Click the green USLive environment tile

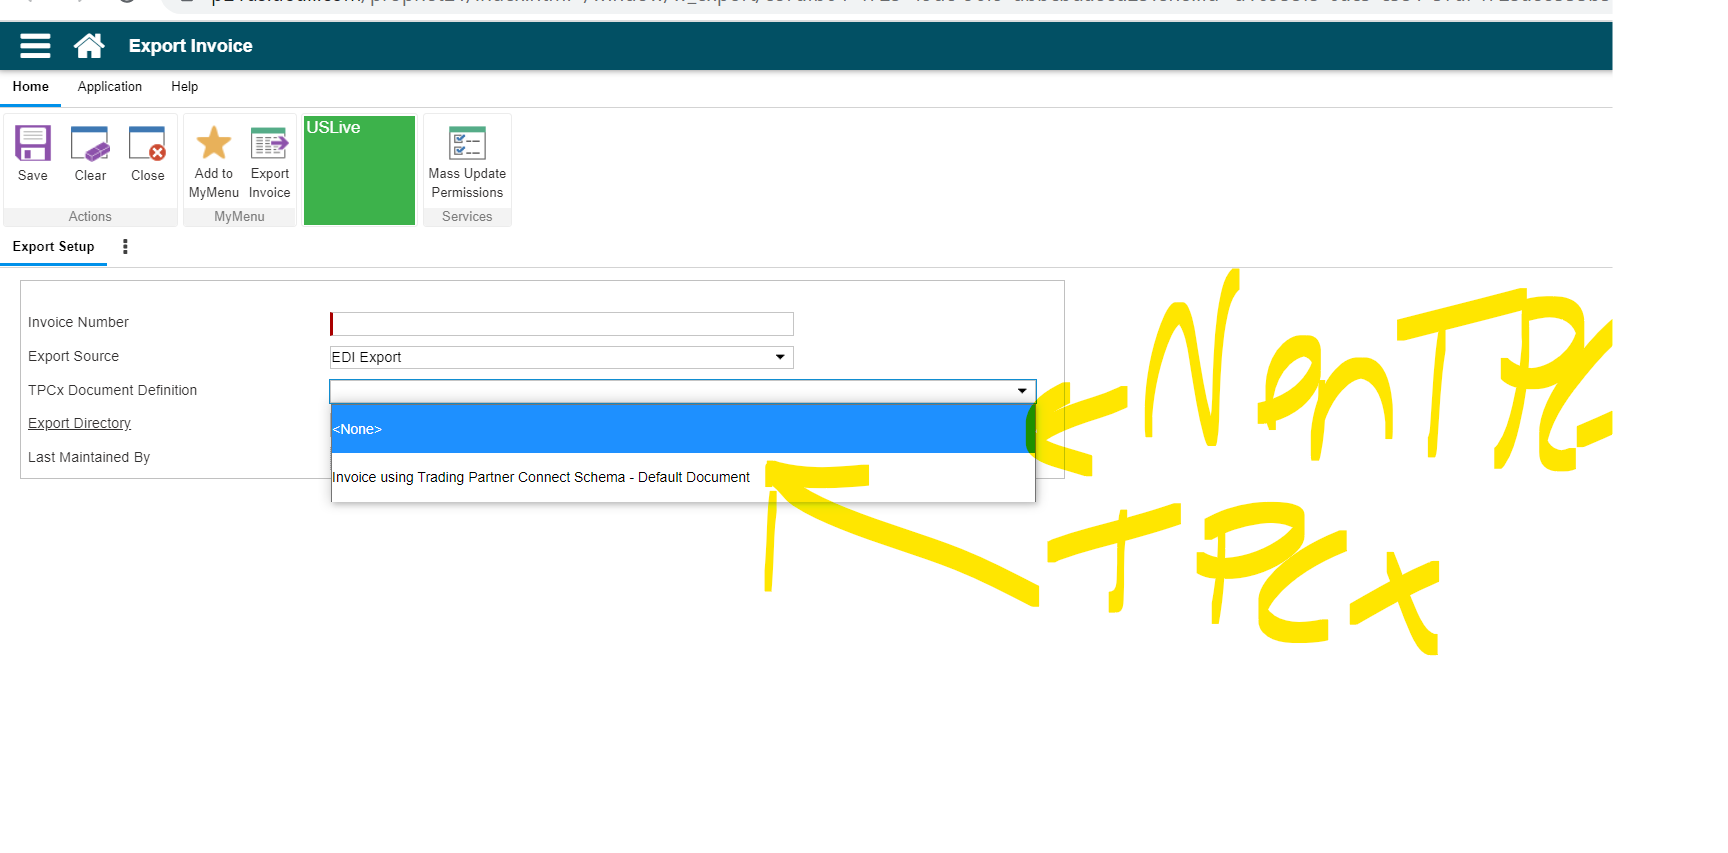click(359, 170)
